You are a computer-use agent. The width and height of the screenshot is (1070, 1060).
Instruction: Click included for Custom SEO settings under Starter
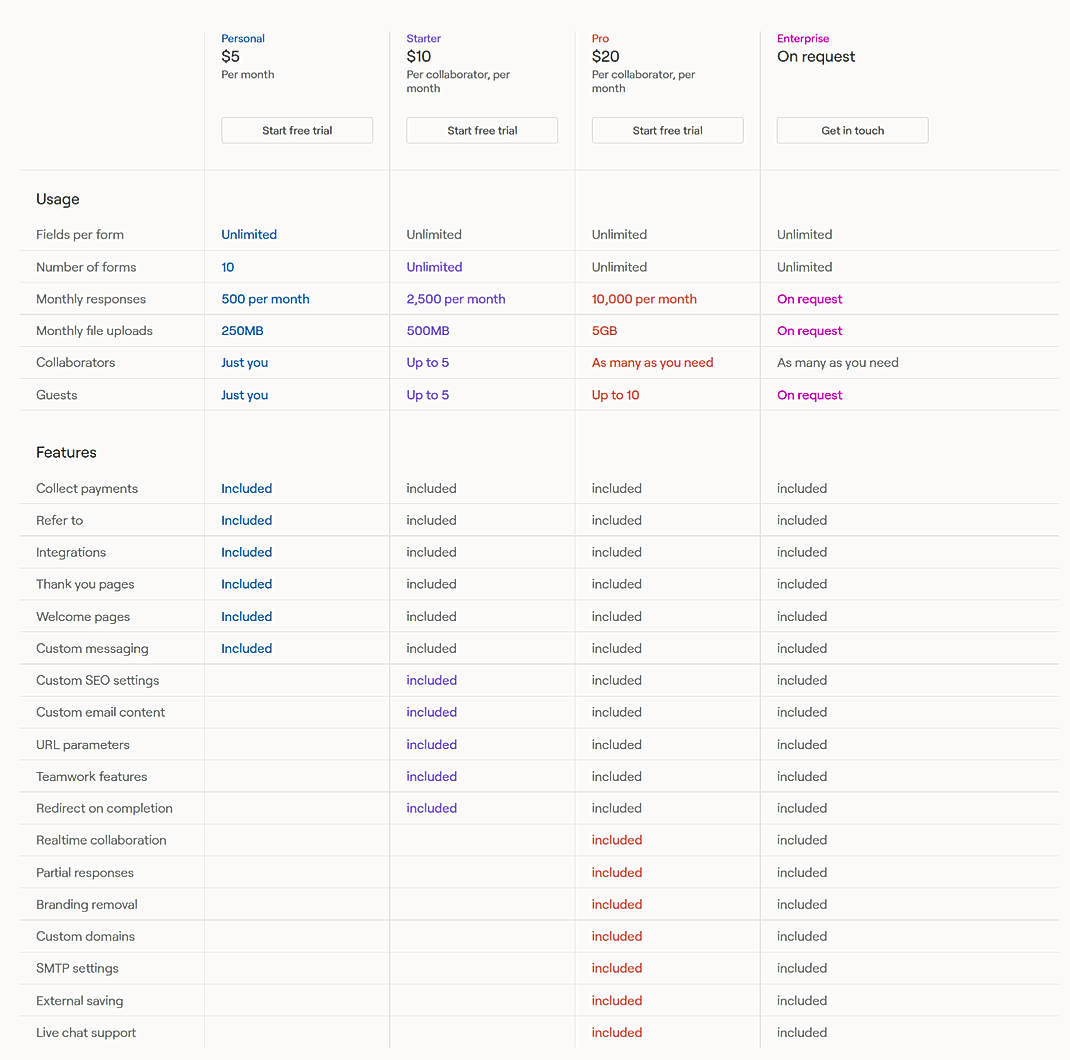coord(431,680)
